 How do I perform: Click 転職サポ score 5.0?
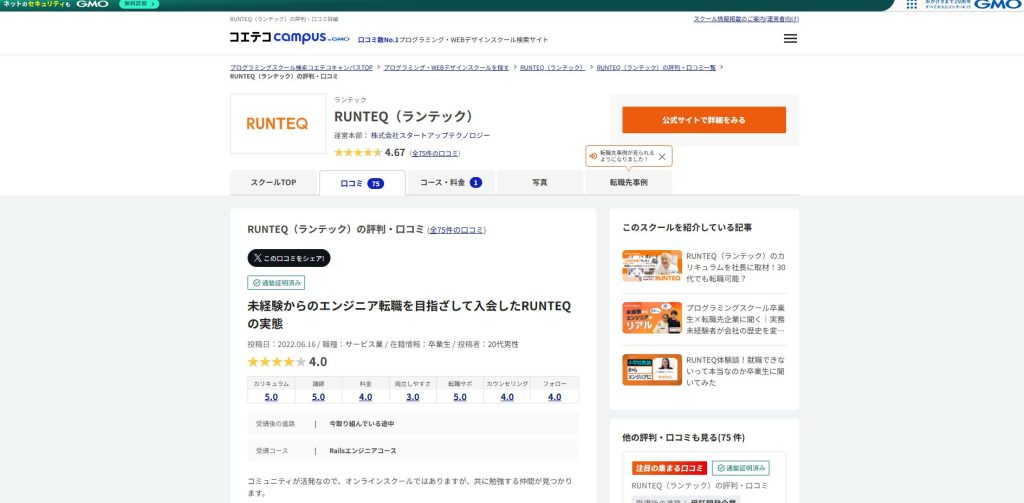[460, 397]
